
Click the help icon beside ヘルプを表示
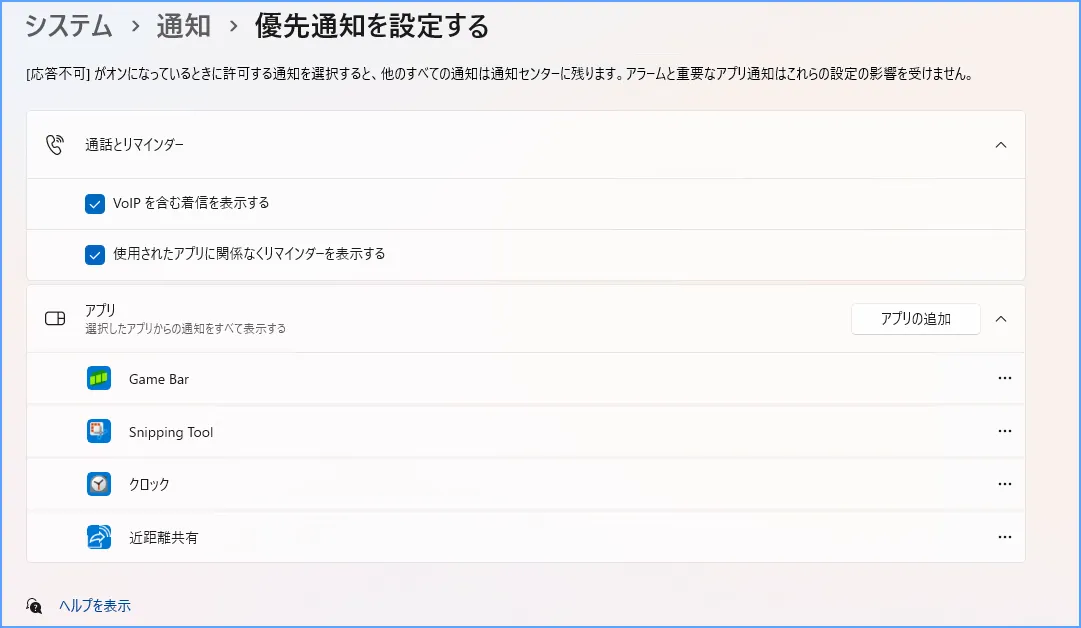pos(34,606)
